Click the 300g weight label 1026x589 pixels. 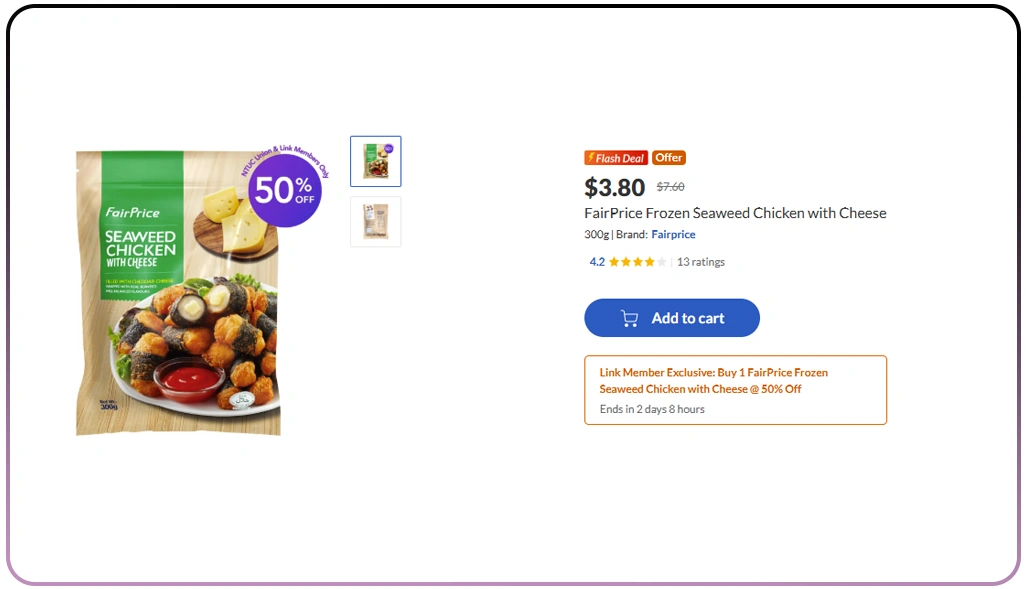click(596, 235)
